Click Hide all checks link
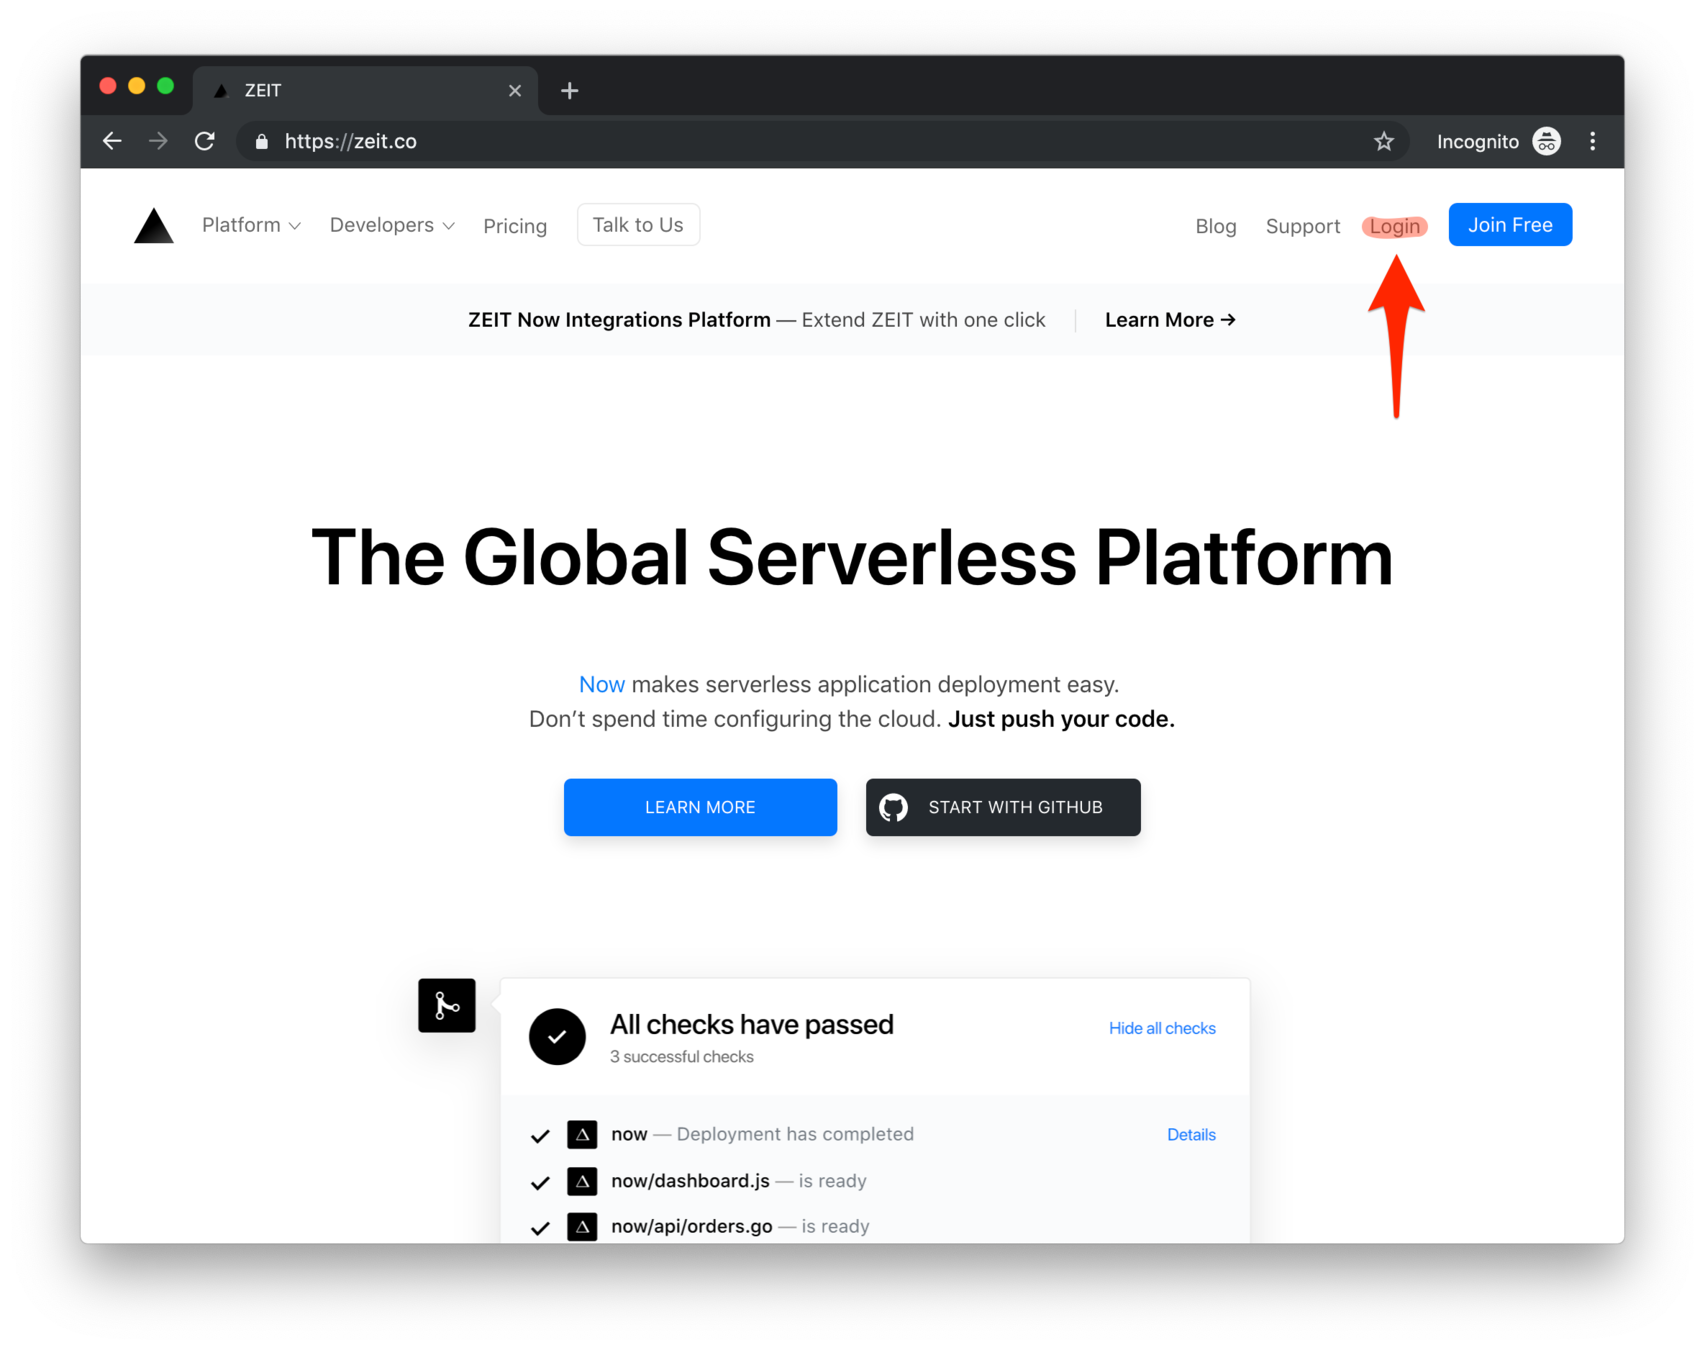Screen dimensions: 1705x1350 (1162, 1028)
